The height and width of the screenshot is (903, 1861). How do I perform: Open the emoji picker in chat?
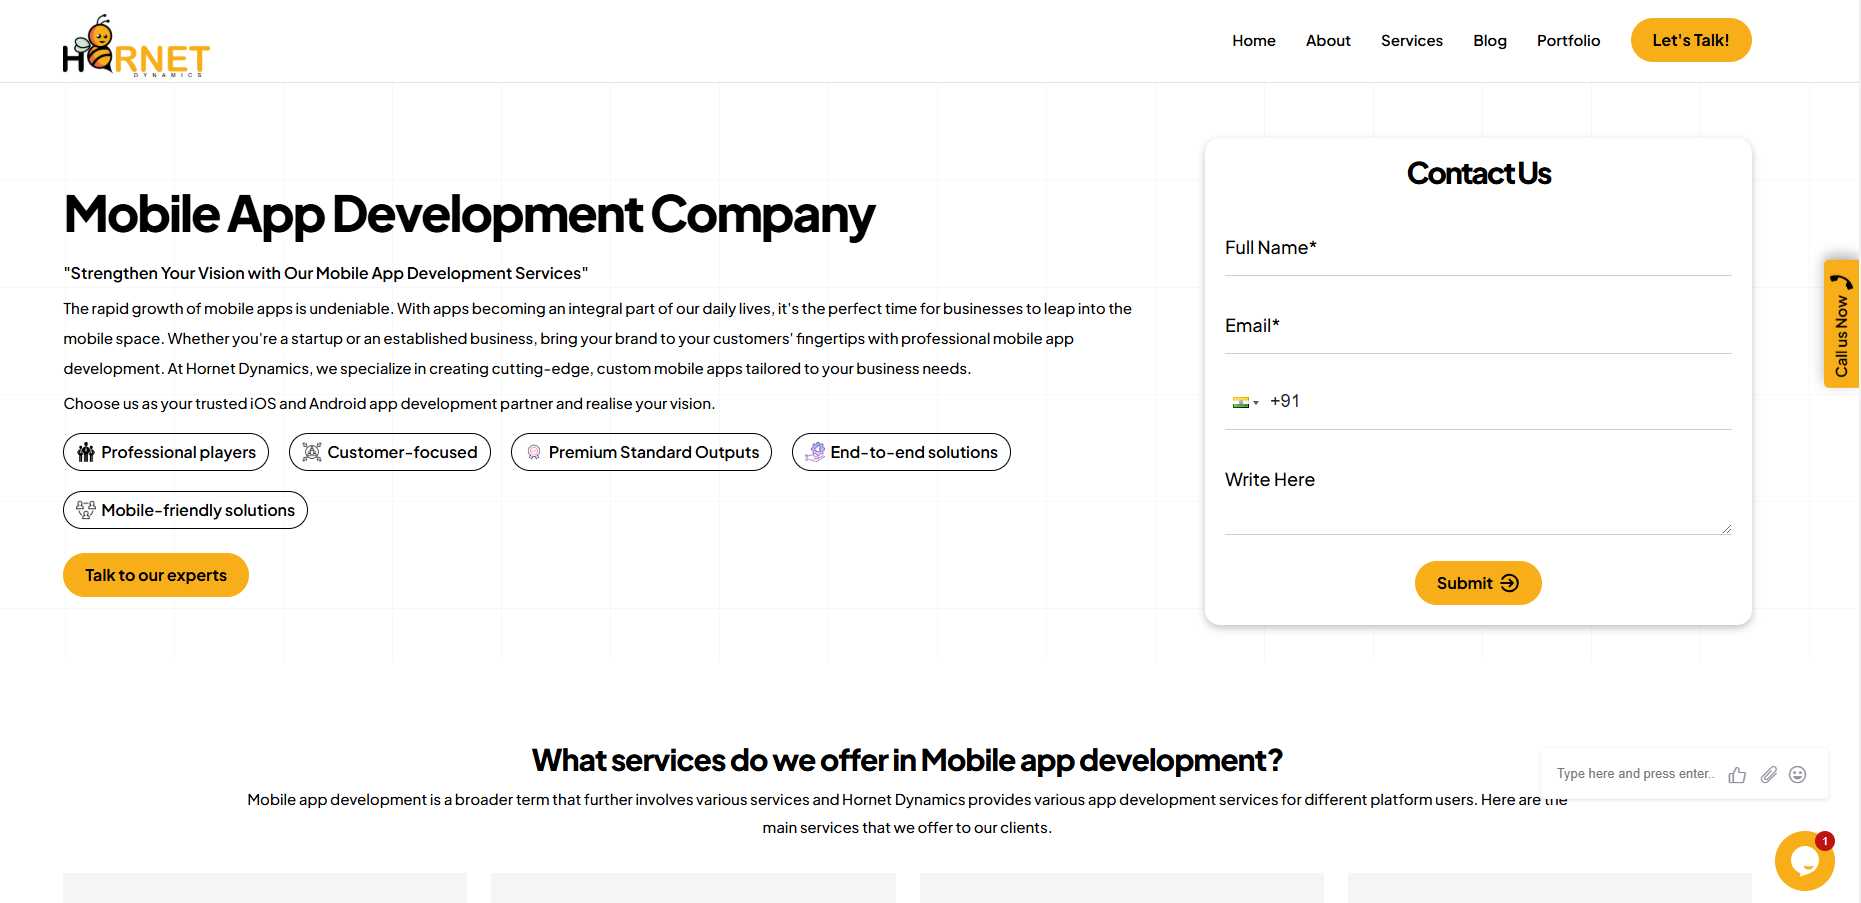tap(1797, 775)
